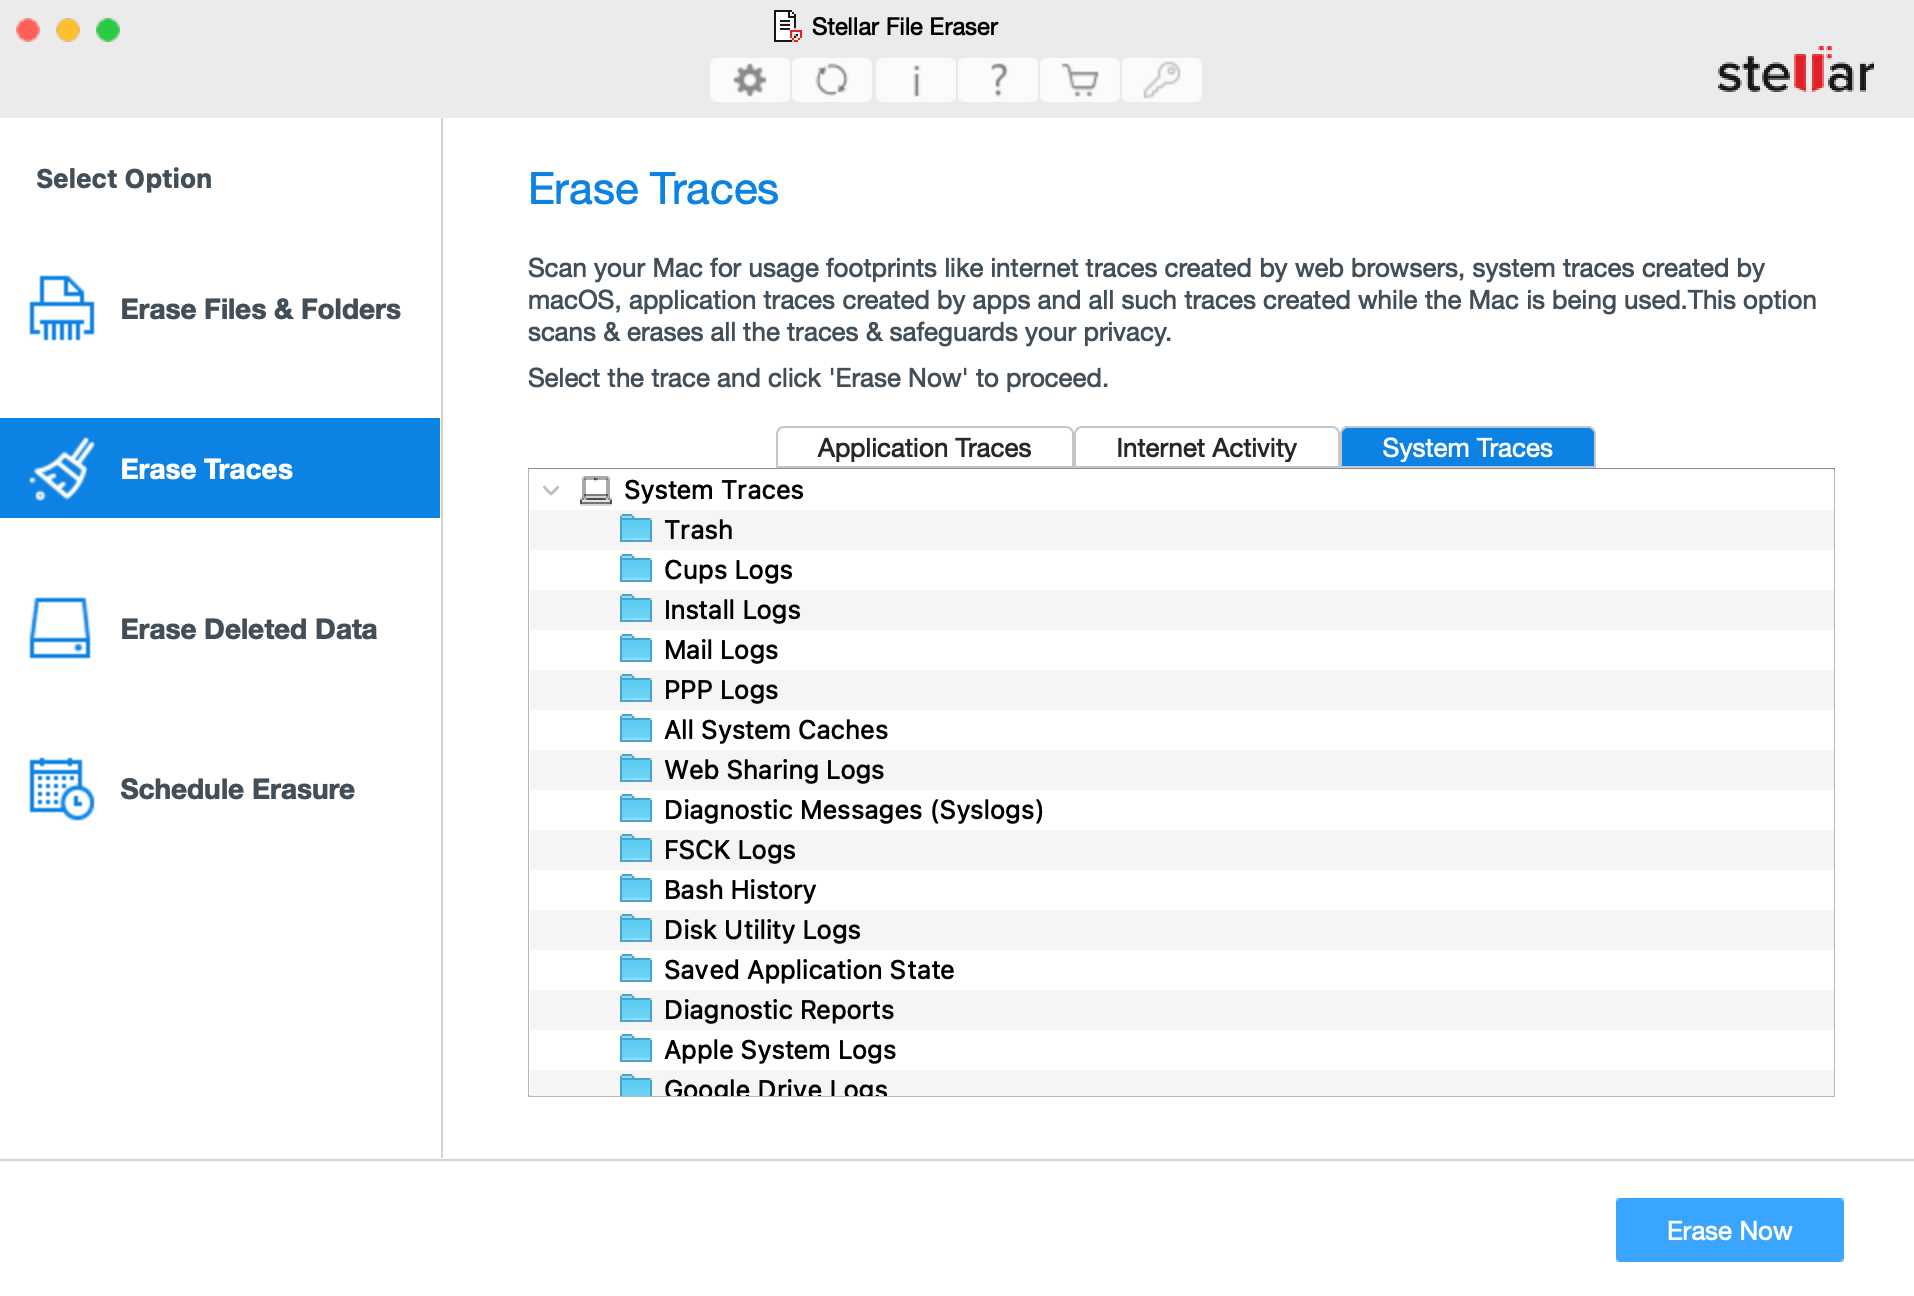1914x1296 pixels.
Task: Click the stellar logo in the header
Action: click(1795, 71)
